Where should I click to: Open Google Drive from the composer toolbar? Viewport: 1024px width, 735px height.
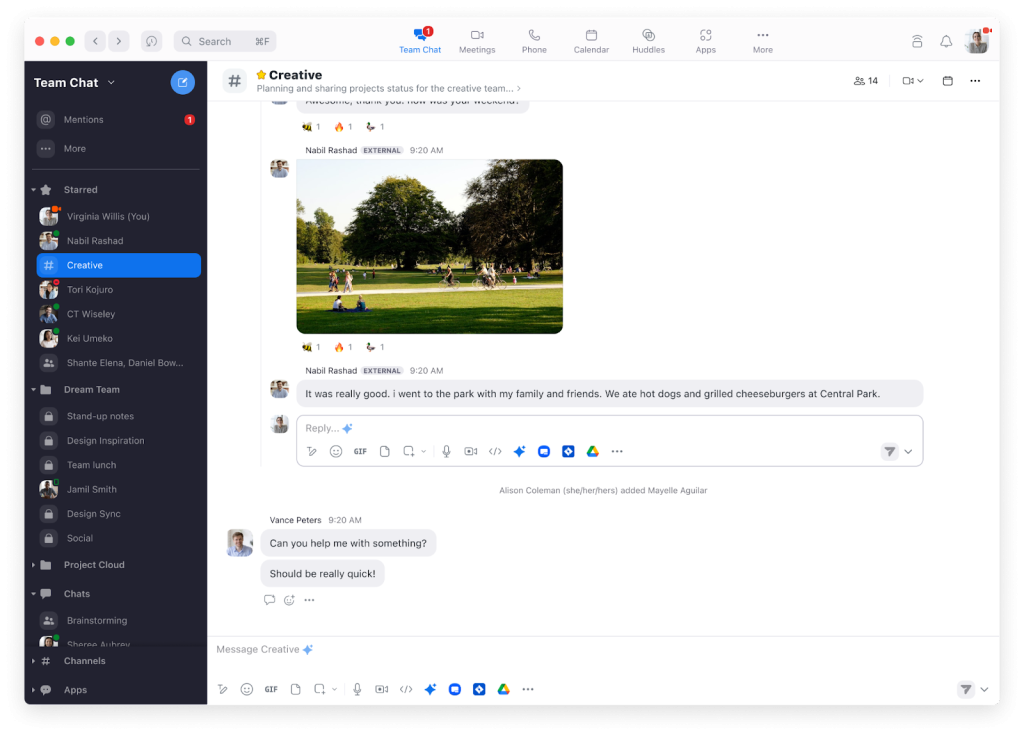click(x=503, y=689)
